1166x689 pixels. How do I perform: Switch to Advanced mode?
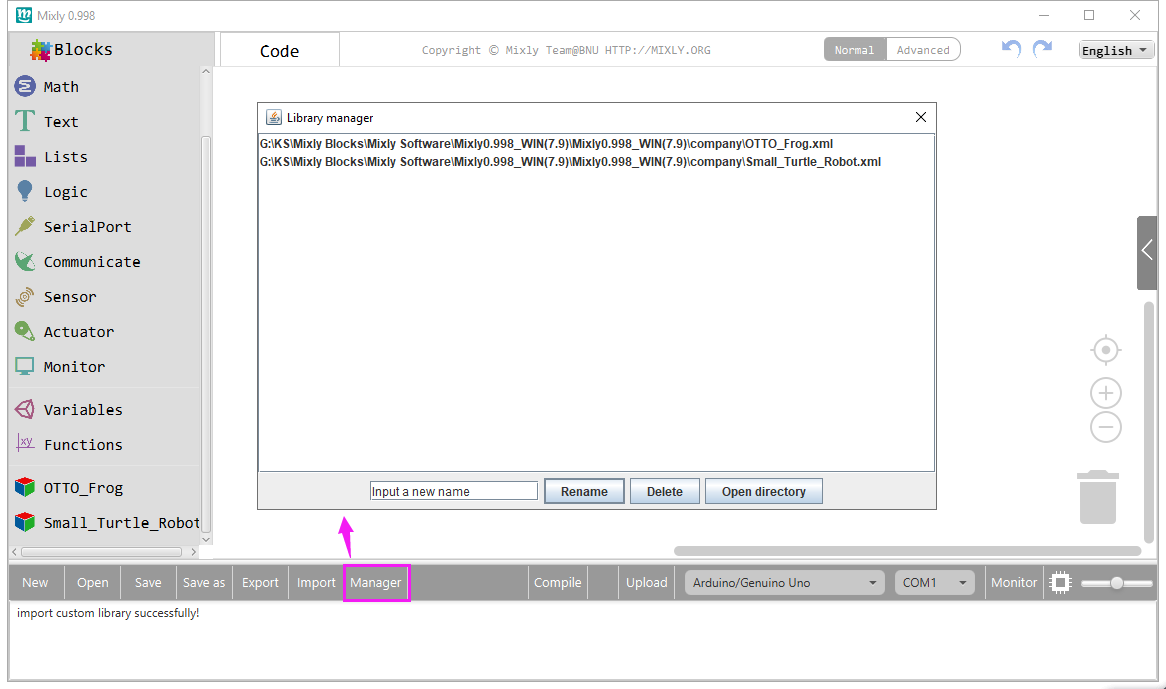pos(923,50)
